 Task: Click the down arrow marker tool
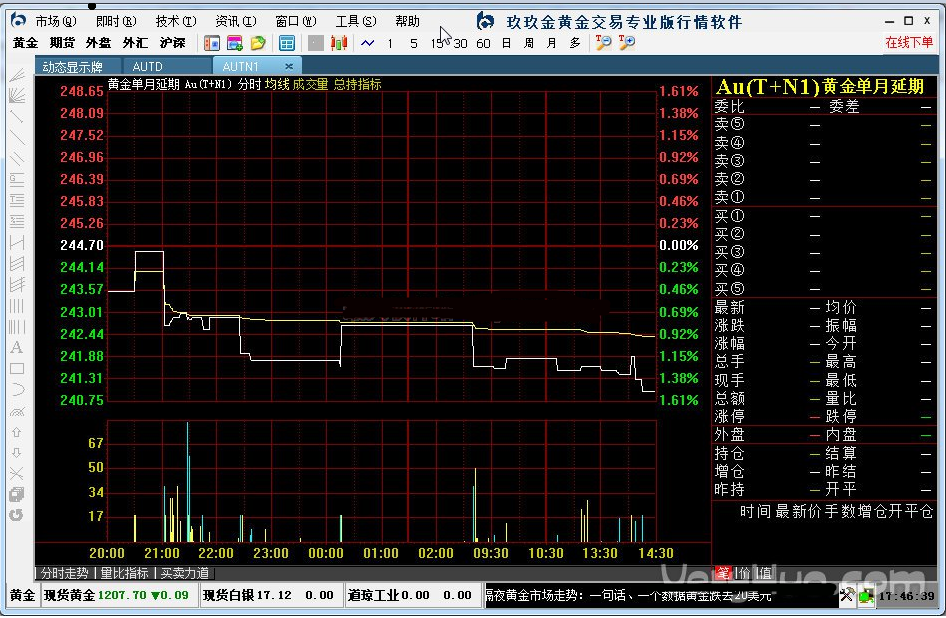[16, 452]
